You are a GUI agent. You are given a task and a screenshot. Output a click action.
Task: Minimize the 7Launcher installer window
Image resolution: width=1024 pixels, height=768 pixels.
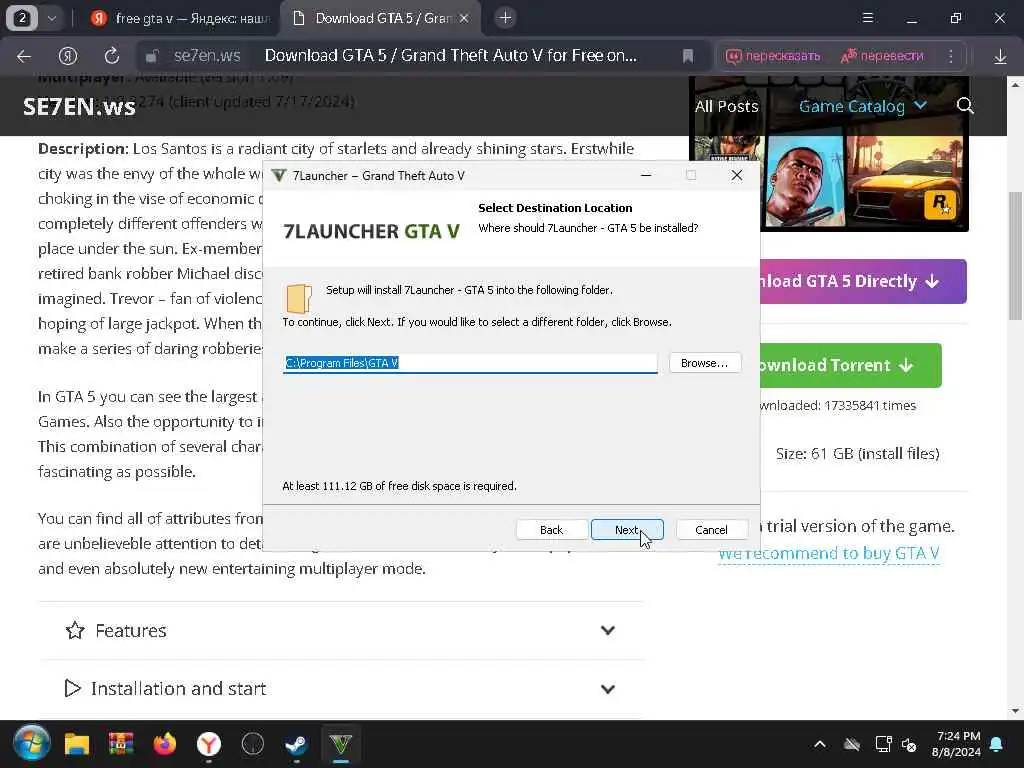[646, 176]
